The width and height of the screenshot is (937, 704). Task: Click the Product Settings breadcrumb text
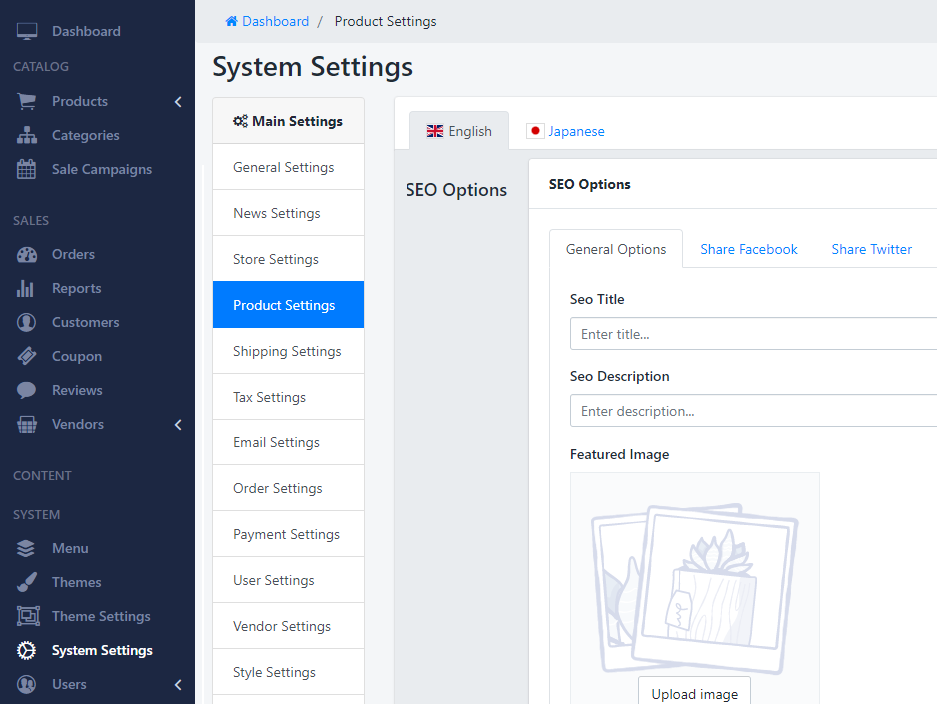385,22
